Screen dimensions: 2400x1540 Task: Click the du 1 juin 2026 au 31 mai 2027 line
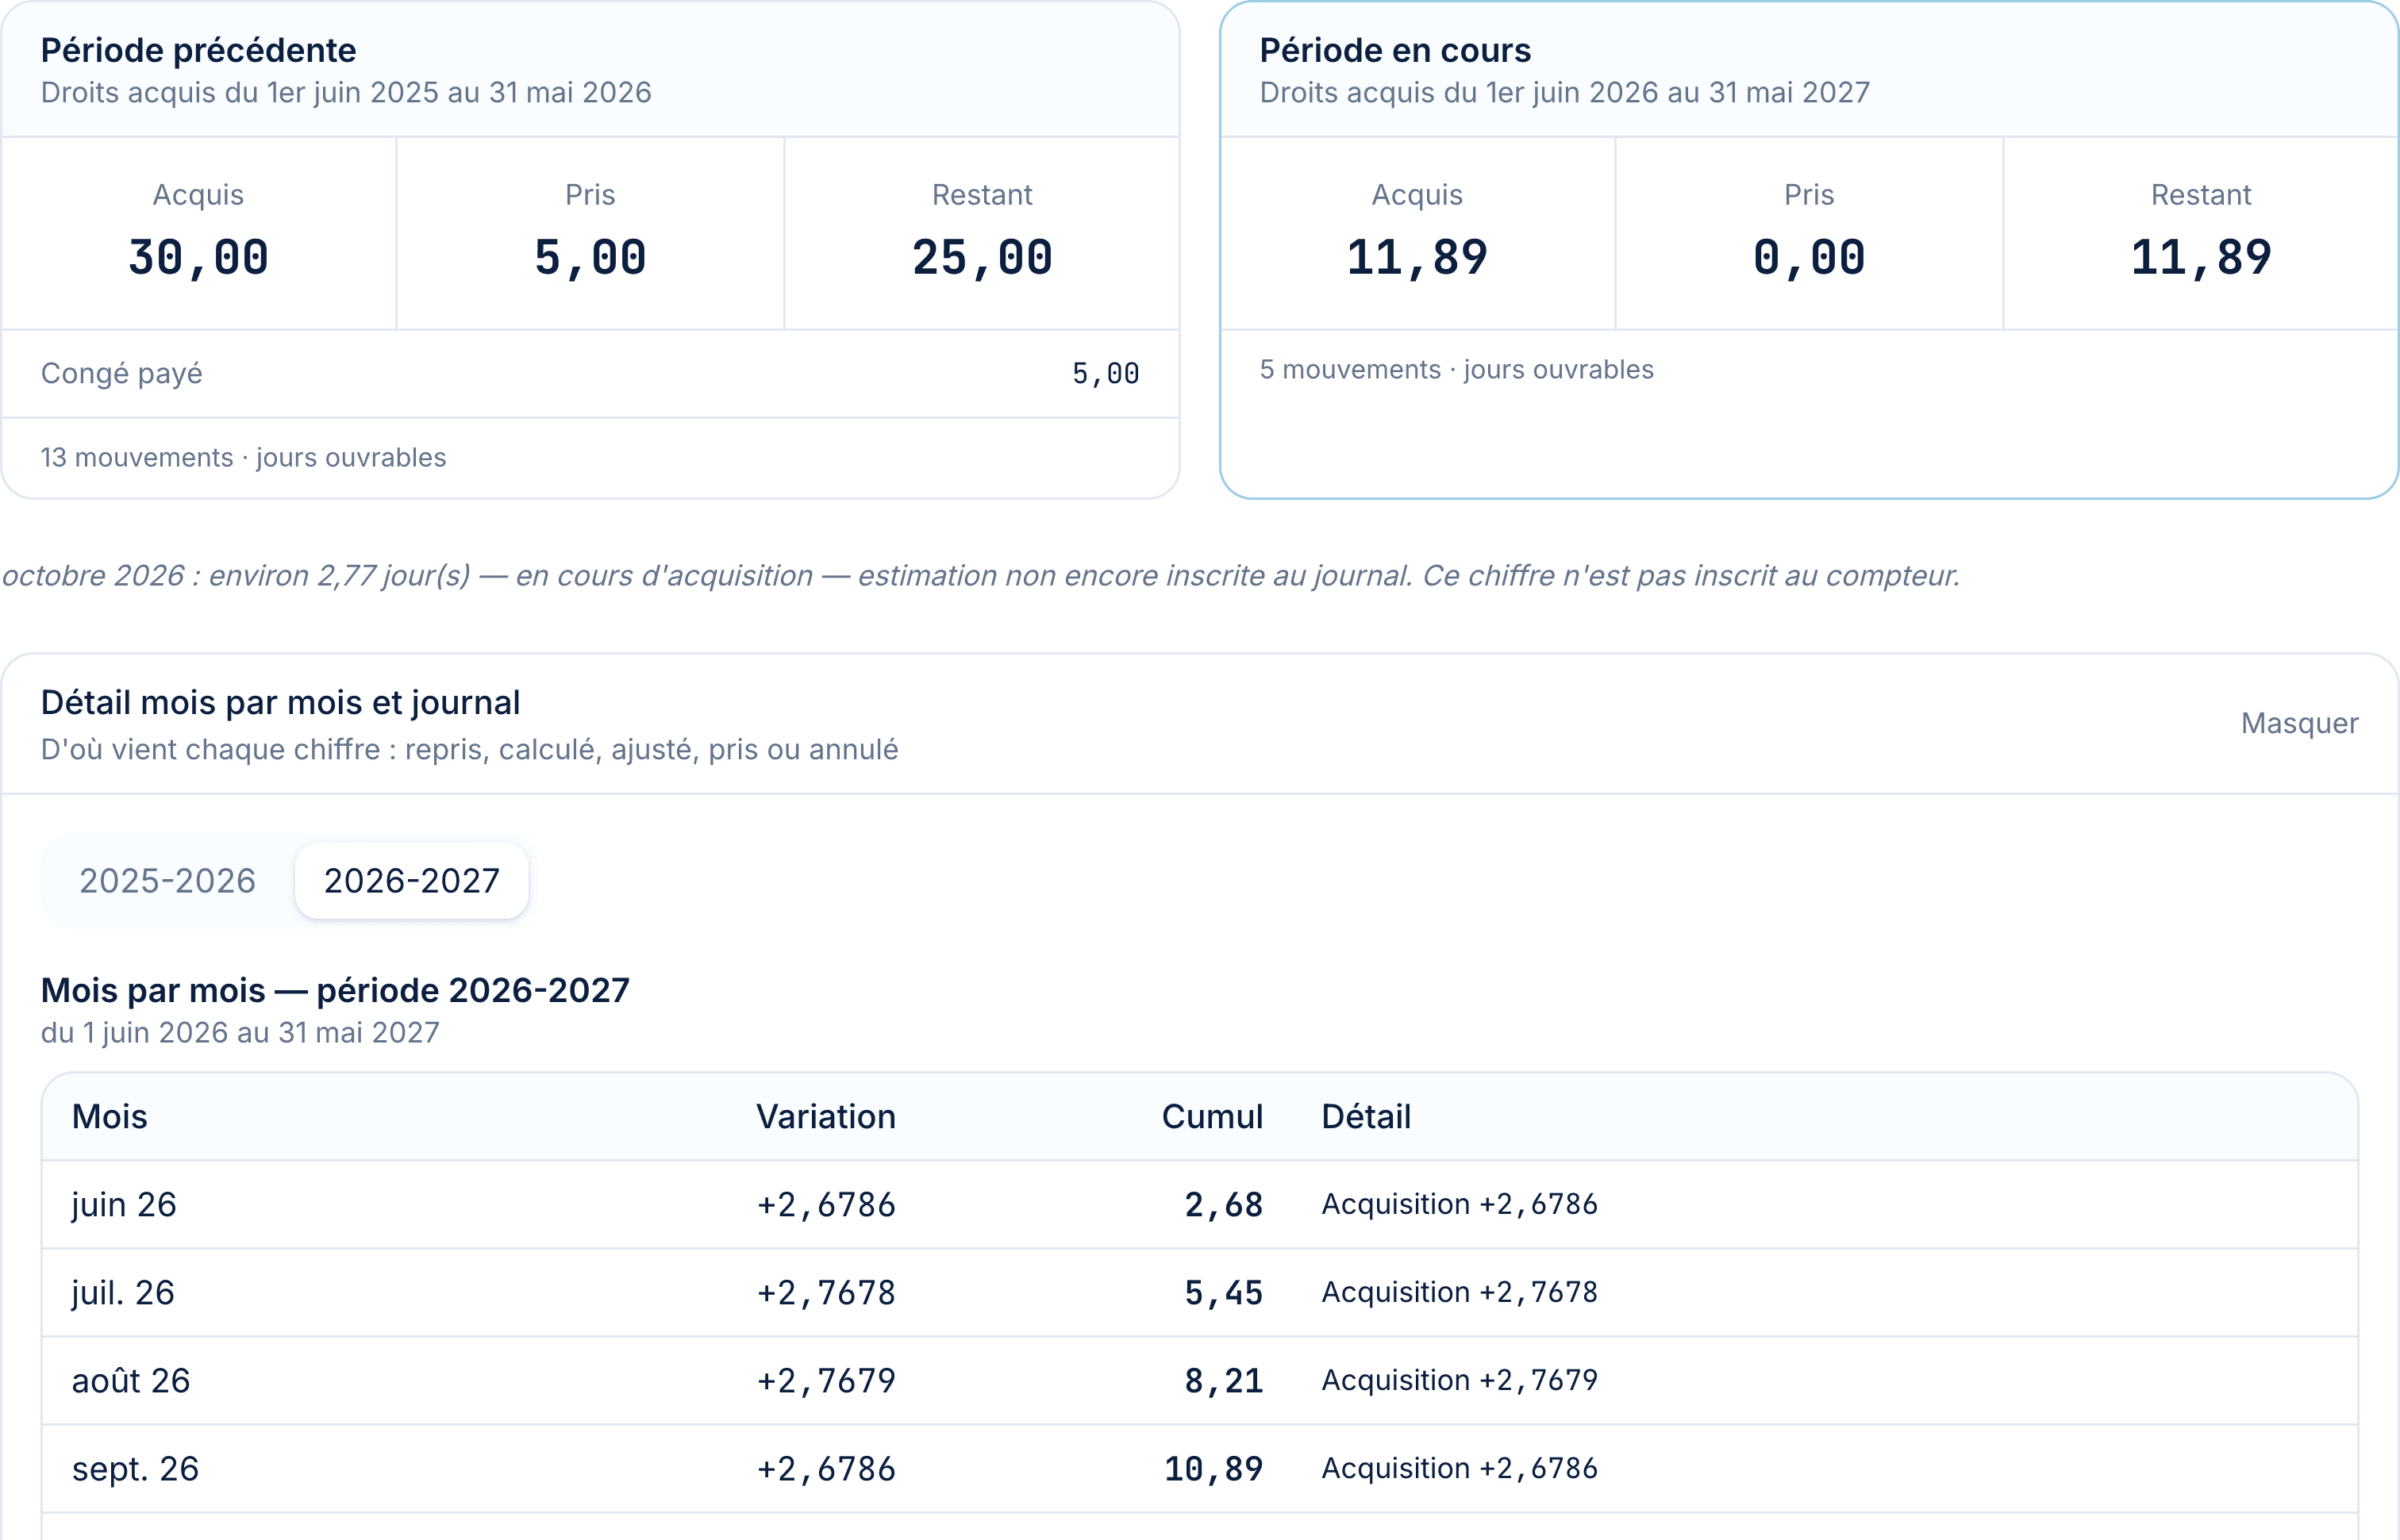[x=240, y=1033]
